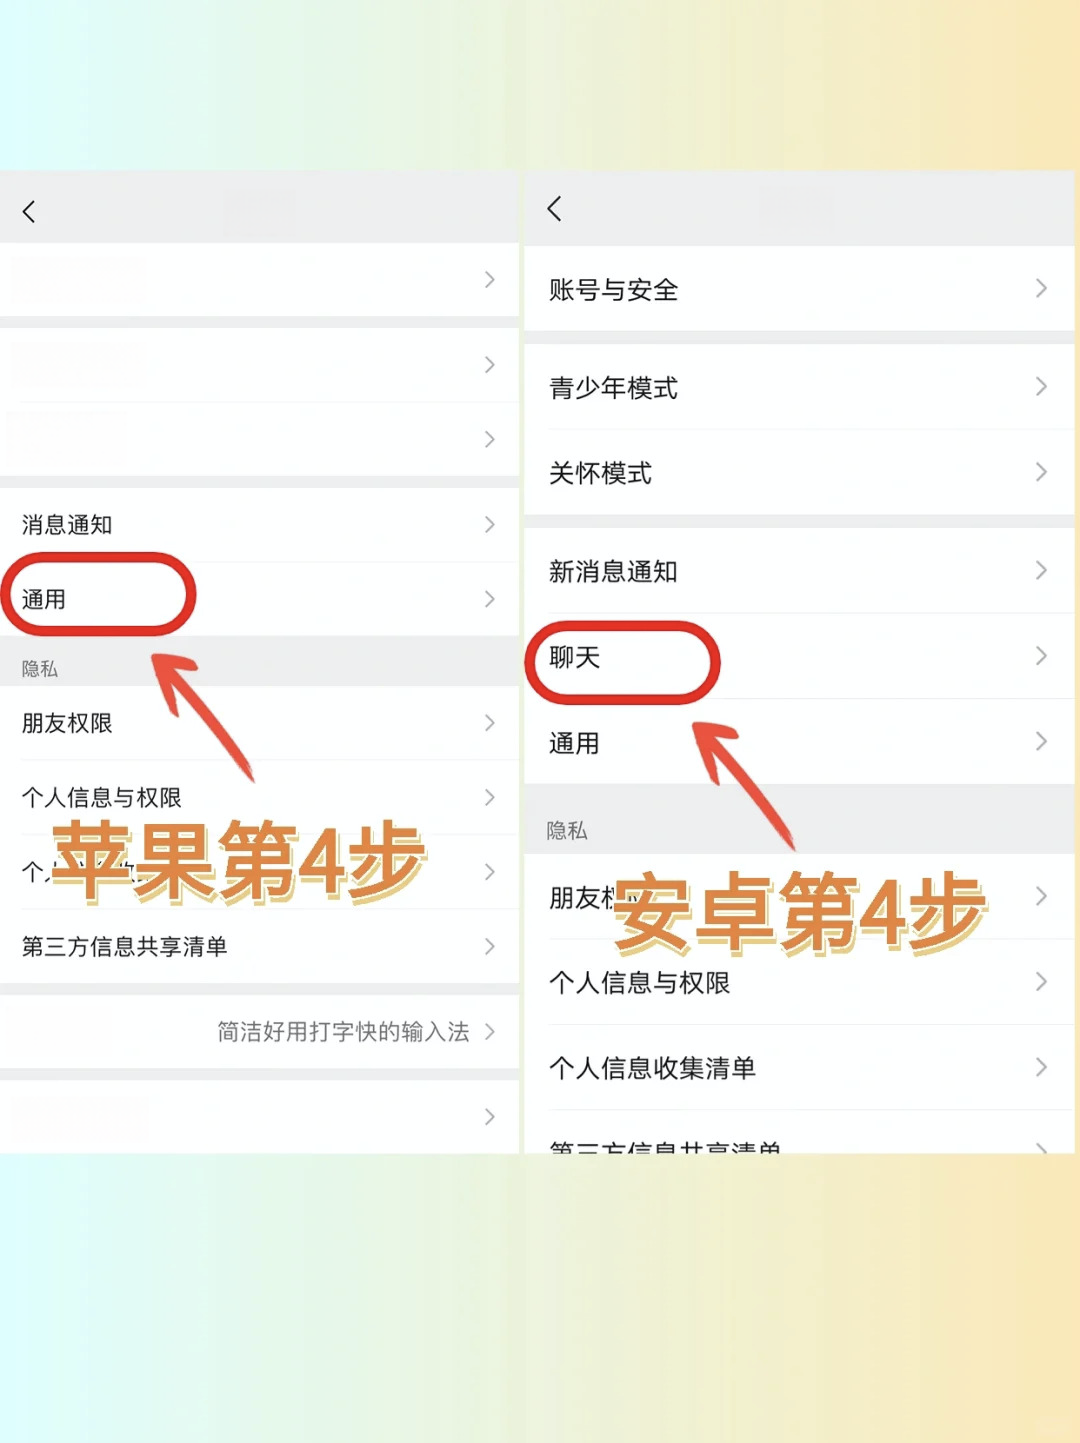Image resolution: width=1080 pixels, height=1443 pixels.
Task: Open 新消息通知 settings
Action: [x=798, y=571]
